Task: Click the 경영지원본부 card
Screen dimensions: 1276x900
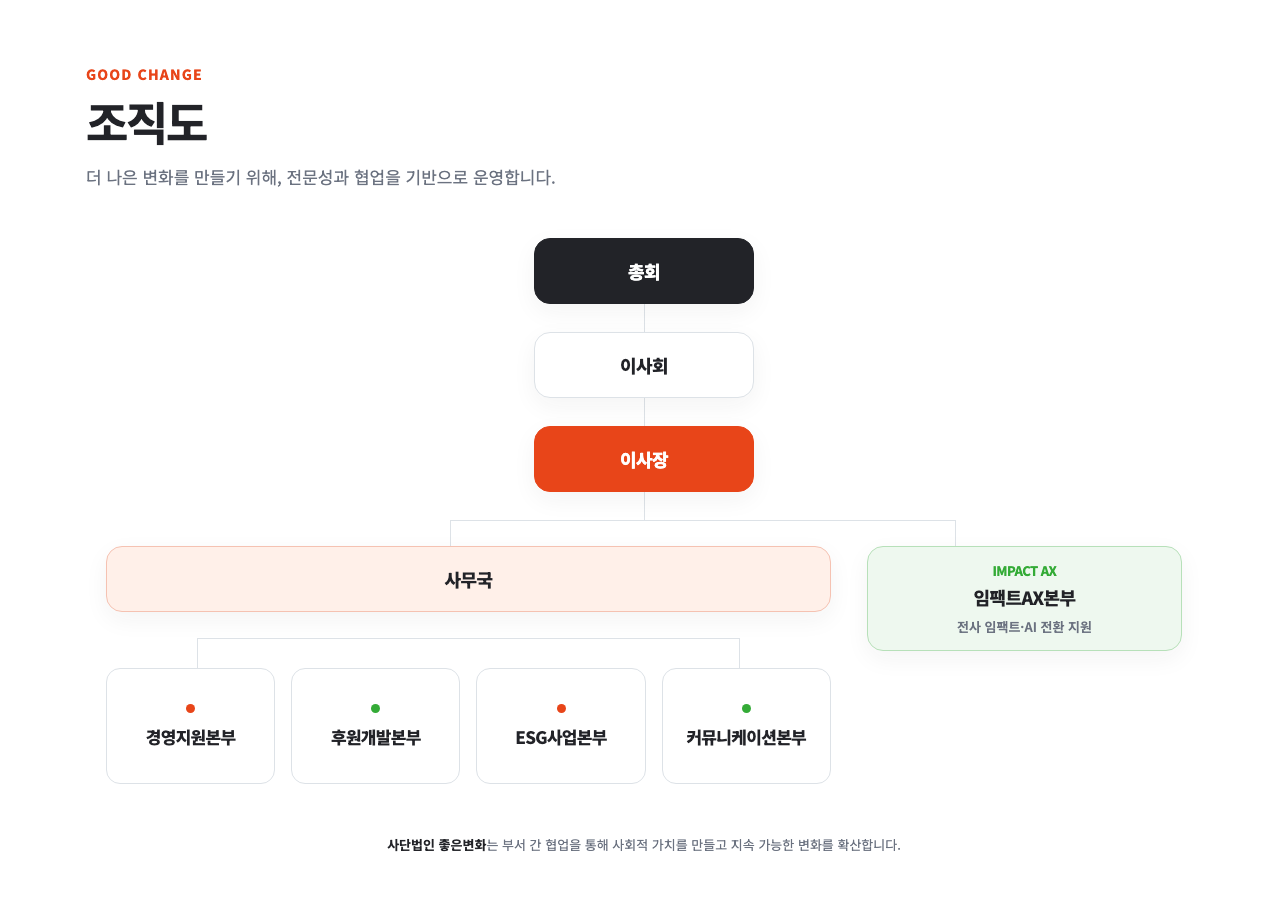Action: pos(190,726)
